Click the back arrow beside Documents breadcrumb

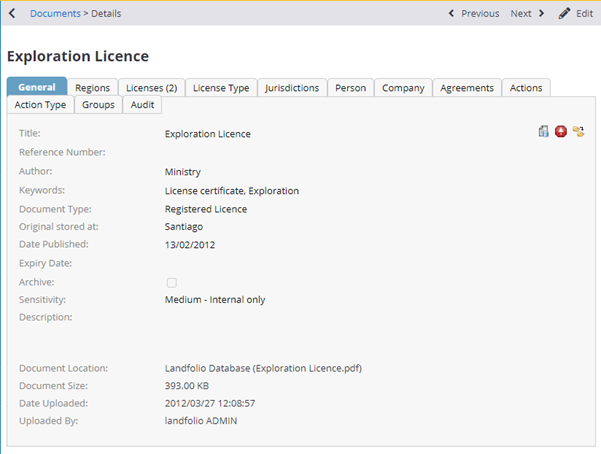(x=12, y=13)
